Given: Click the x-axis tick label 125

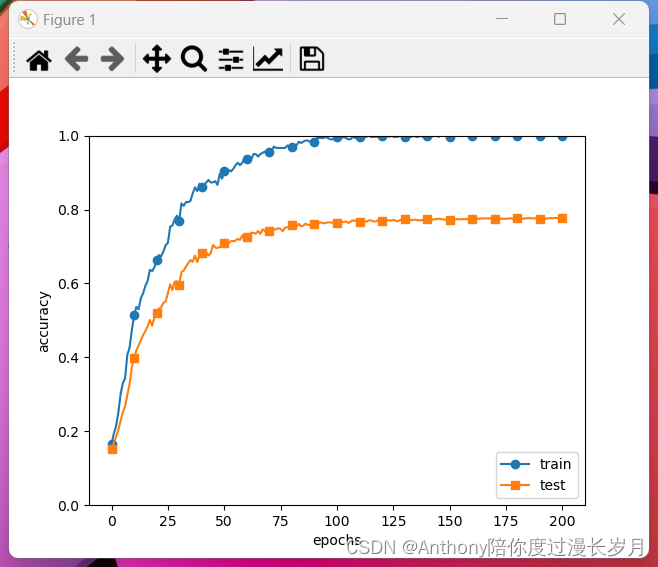Looking at the screenshot, I should tap(393, 521).
